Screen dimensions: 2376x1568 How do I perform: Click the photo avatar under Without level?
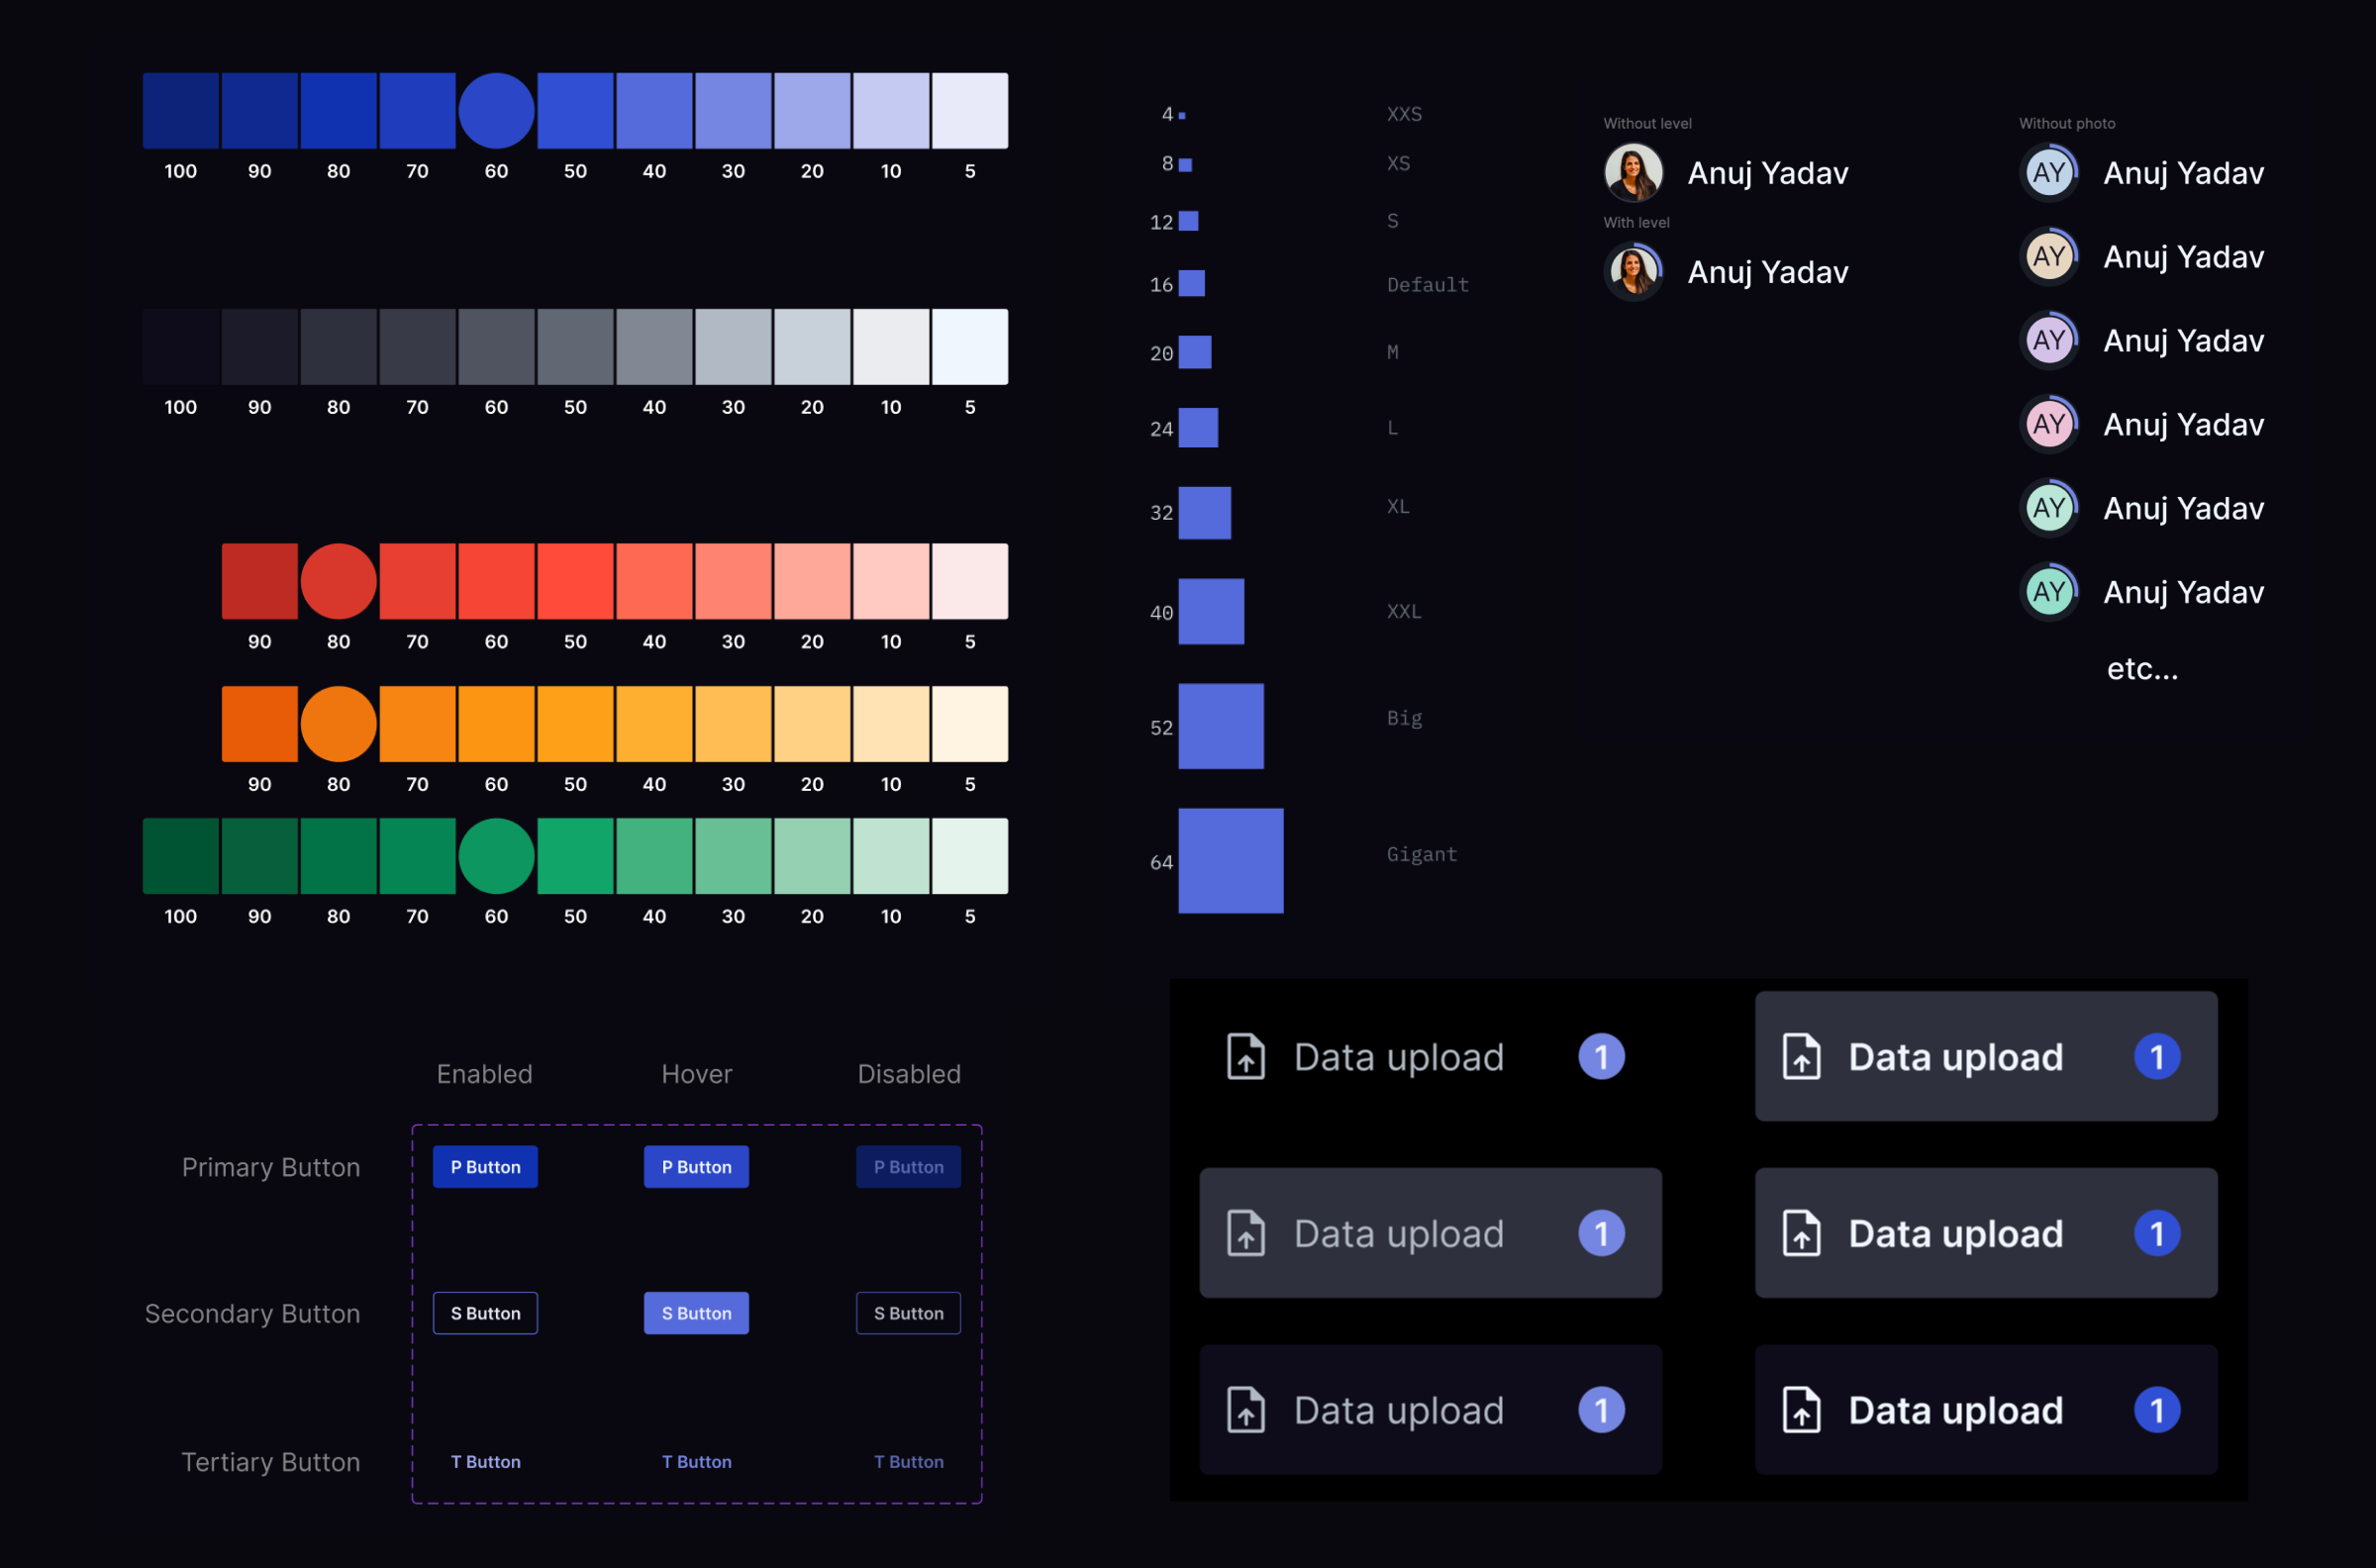1633,173
